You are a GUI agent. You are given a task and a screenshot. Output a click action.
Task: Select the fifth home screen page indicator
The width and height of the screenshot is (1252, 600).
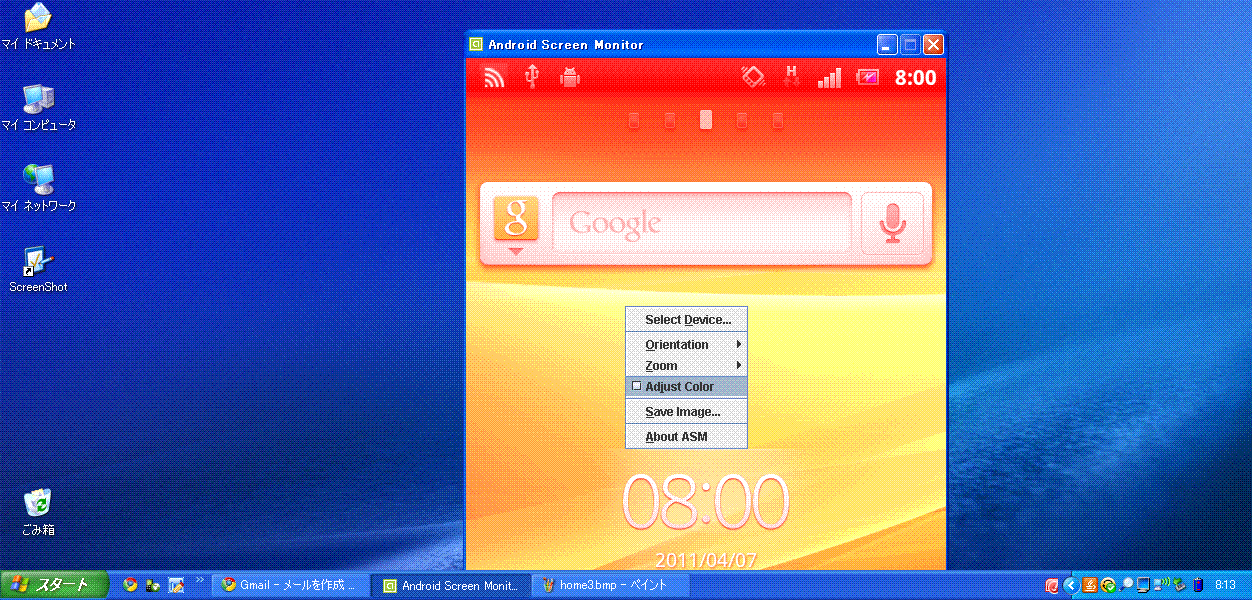tap(778, 120)
